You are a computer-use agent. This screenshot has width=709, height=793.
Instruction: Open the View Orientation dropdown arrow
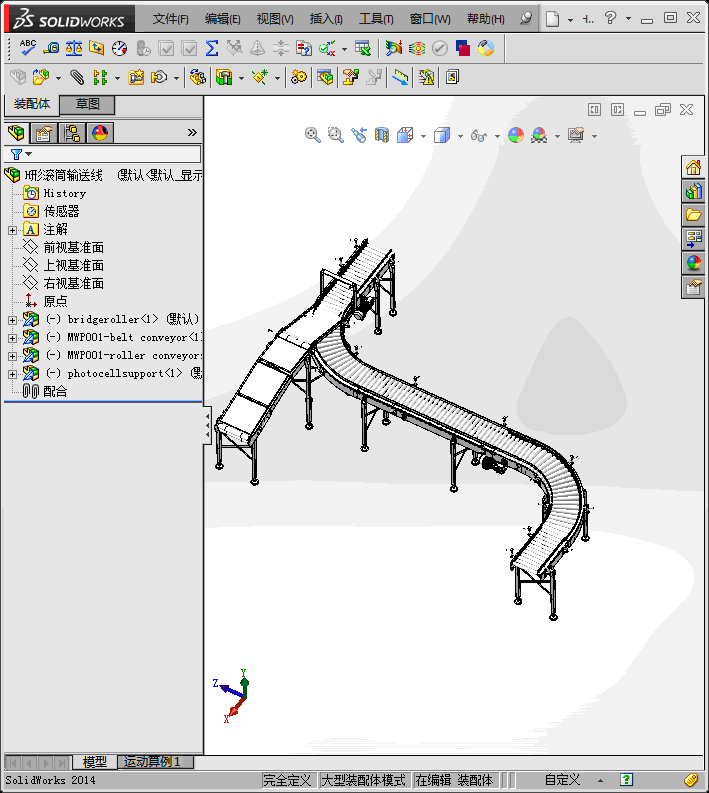[423, 136]
